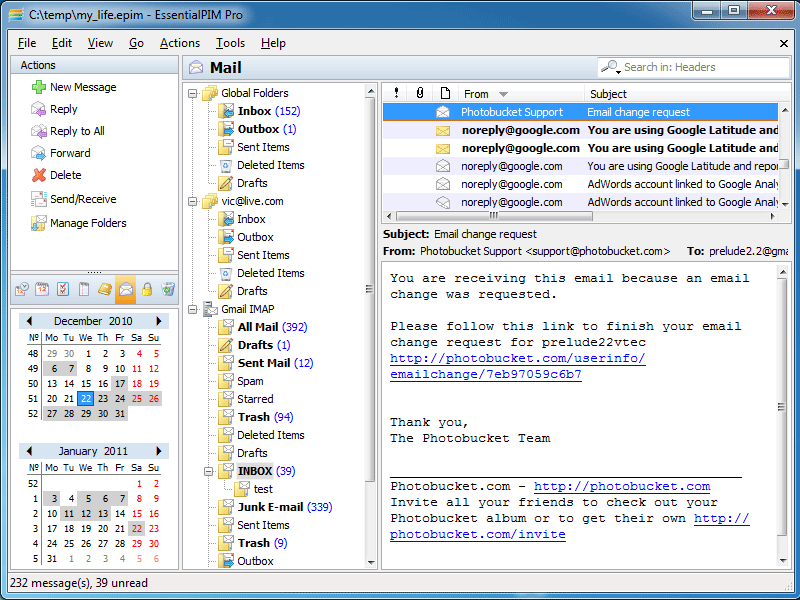The width and height of the screenshot is (800, 600).
Task: Click the Subject column header
Action: (681, 93)
